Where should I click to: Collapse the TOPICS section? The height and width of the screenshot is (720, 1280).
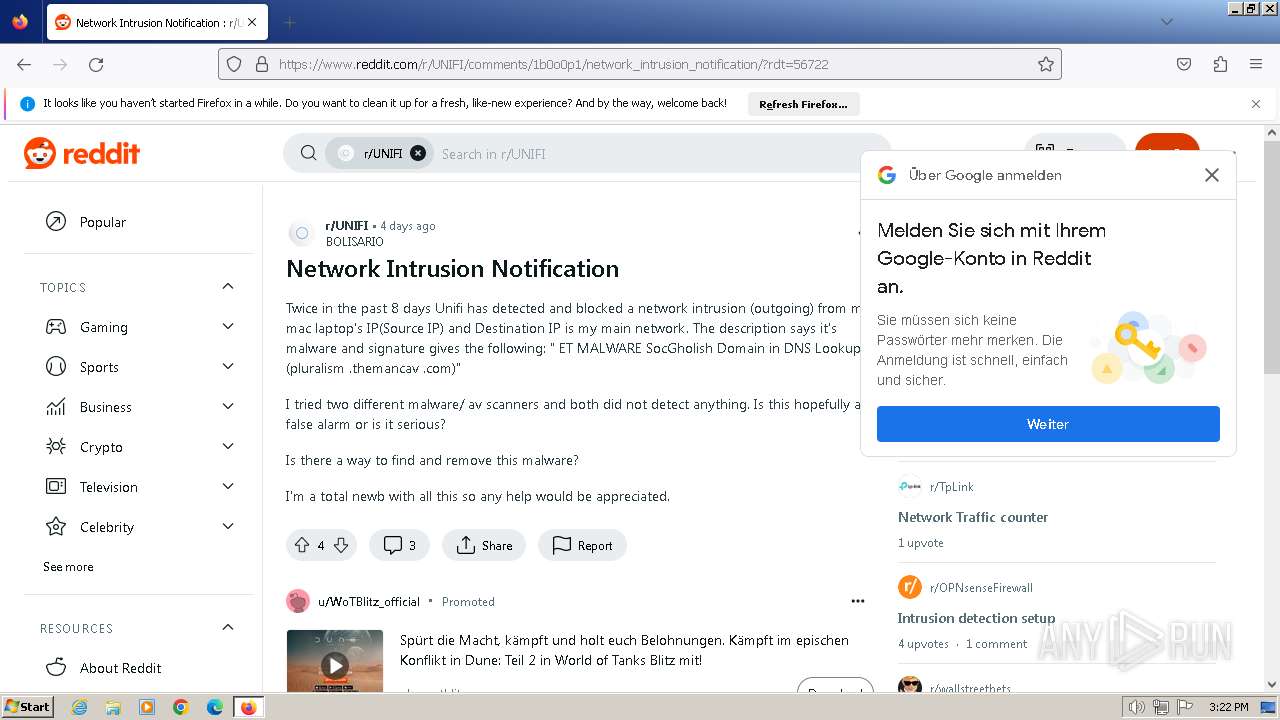click(228, 287)
